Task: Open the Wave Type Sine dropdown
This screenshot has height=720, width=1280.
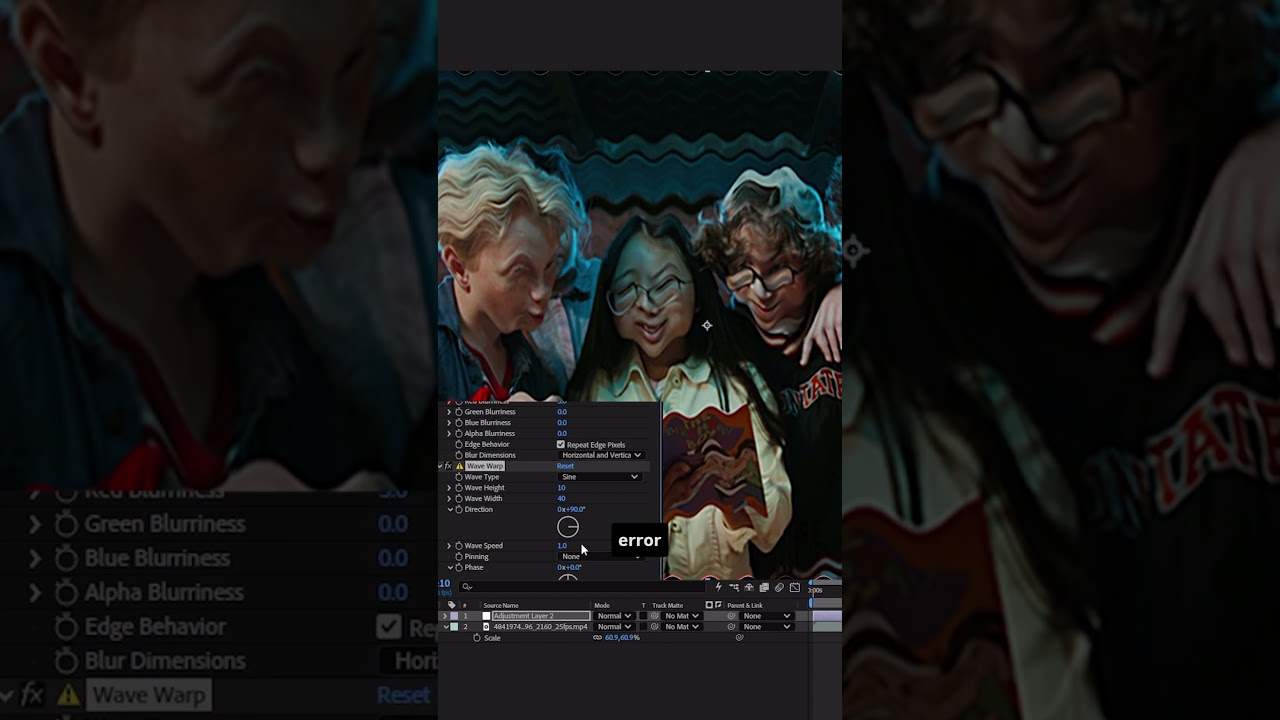Action: [x=599, y=477]
